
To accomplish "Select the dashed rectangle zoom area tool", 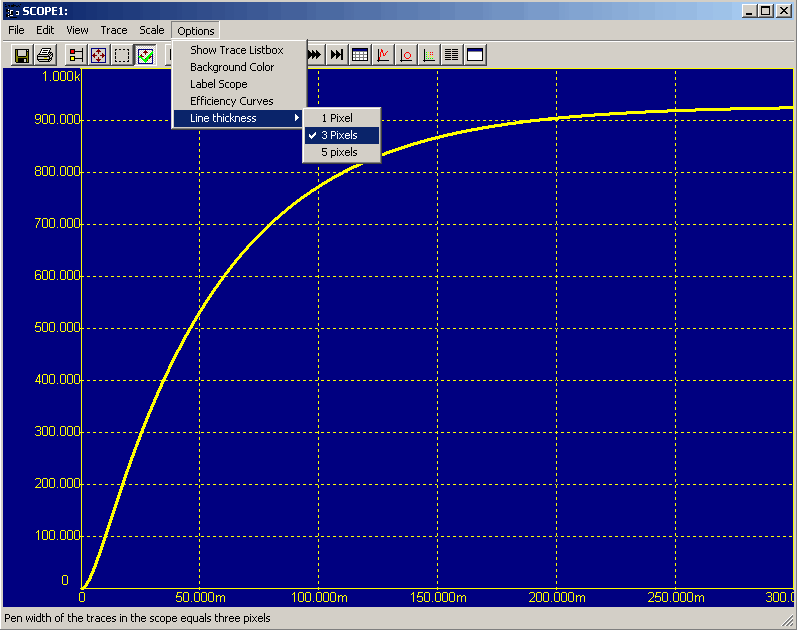I will [x=122, y=55].
